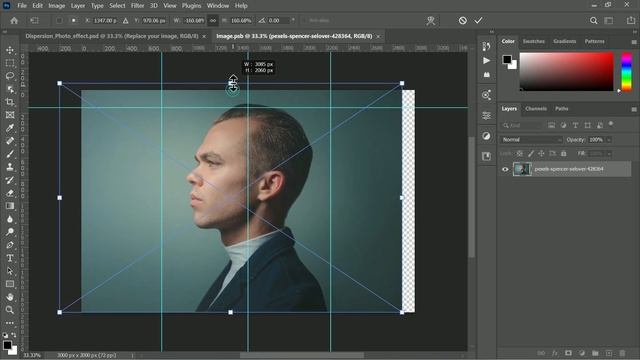This screenshot has height=360, width=640.
Task: Open the search magnifier icon
Action: pyautogui.click(x=593, y=20)
